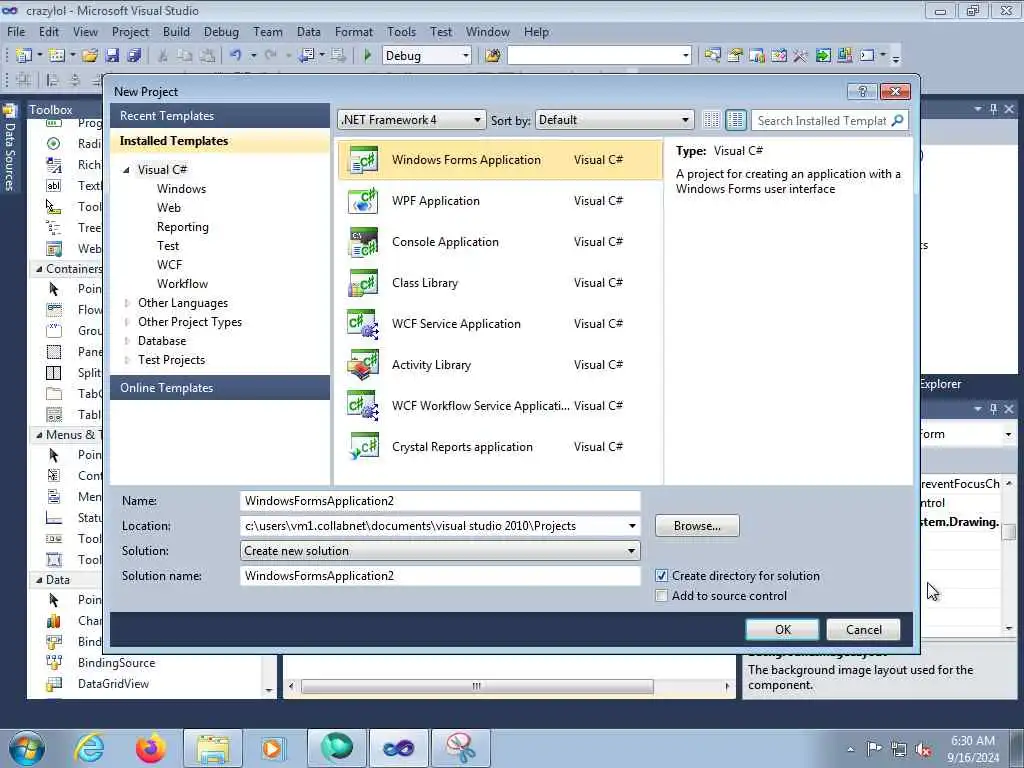Choose the WPF Application template icon
The height and width of the screenshot is (768, 1024).
(363, 201)
